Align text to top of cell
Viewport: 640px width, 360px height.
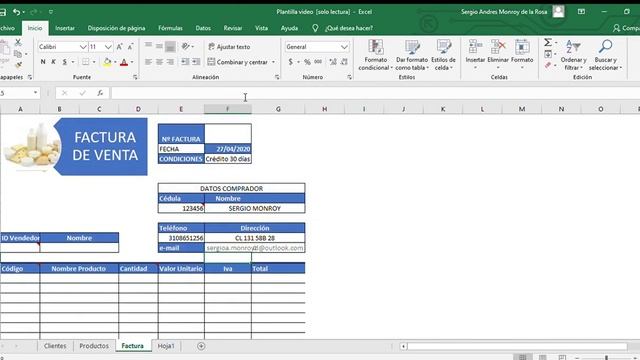click(x=148, y=46)
